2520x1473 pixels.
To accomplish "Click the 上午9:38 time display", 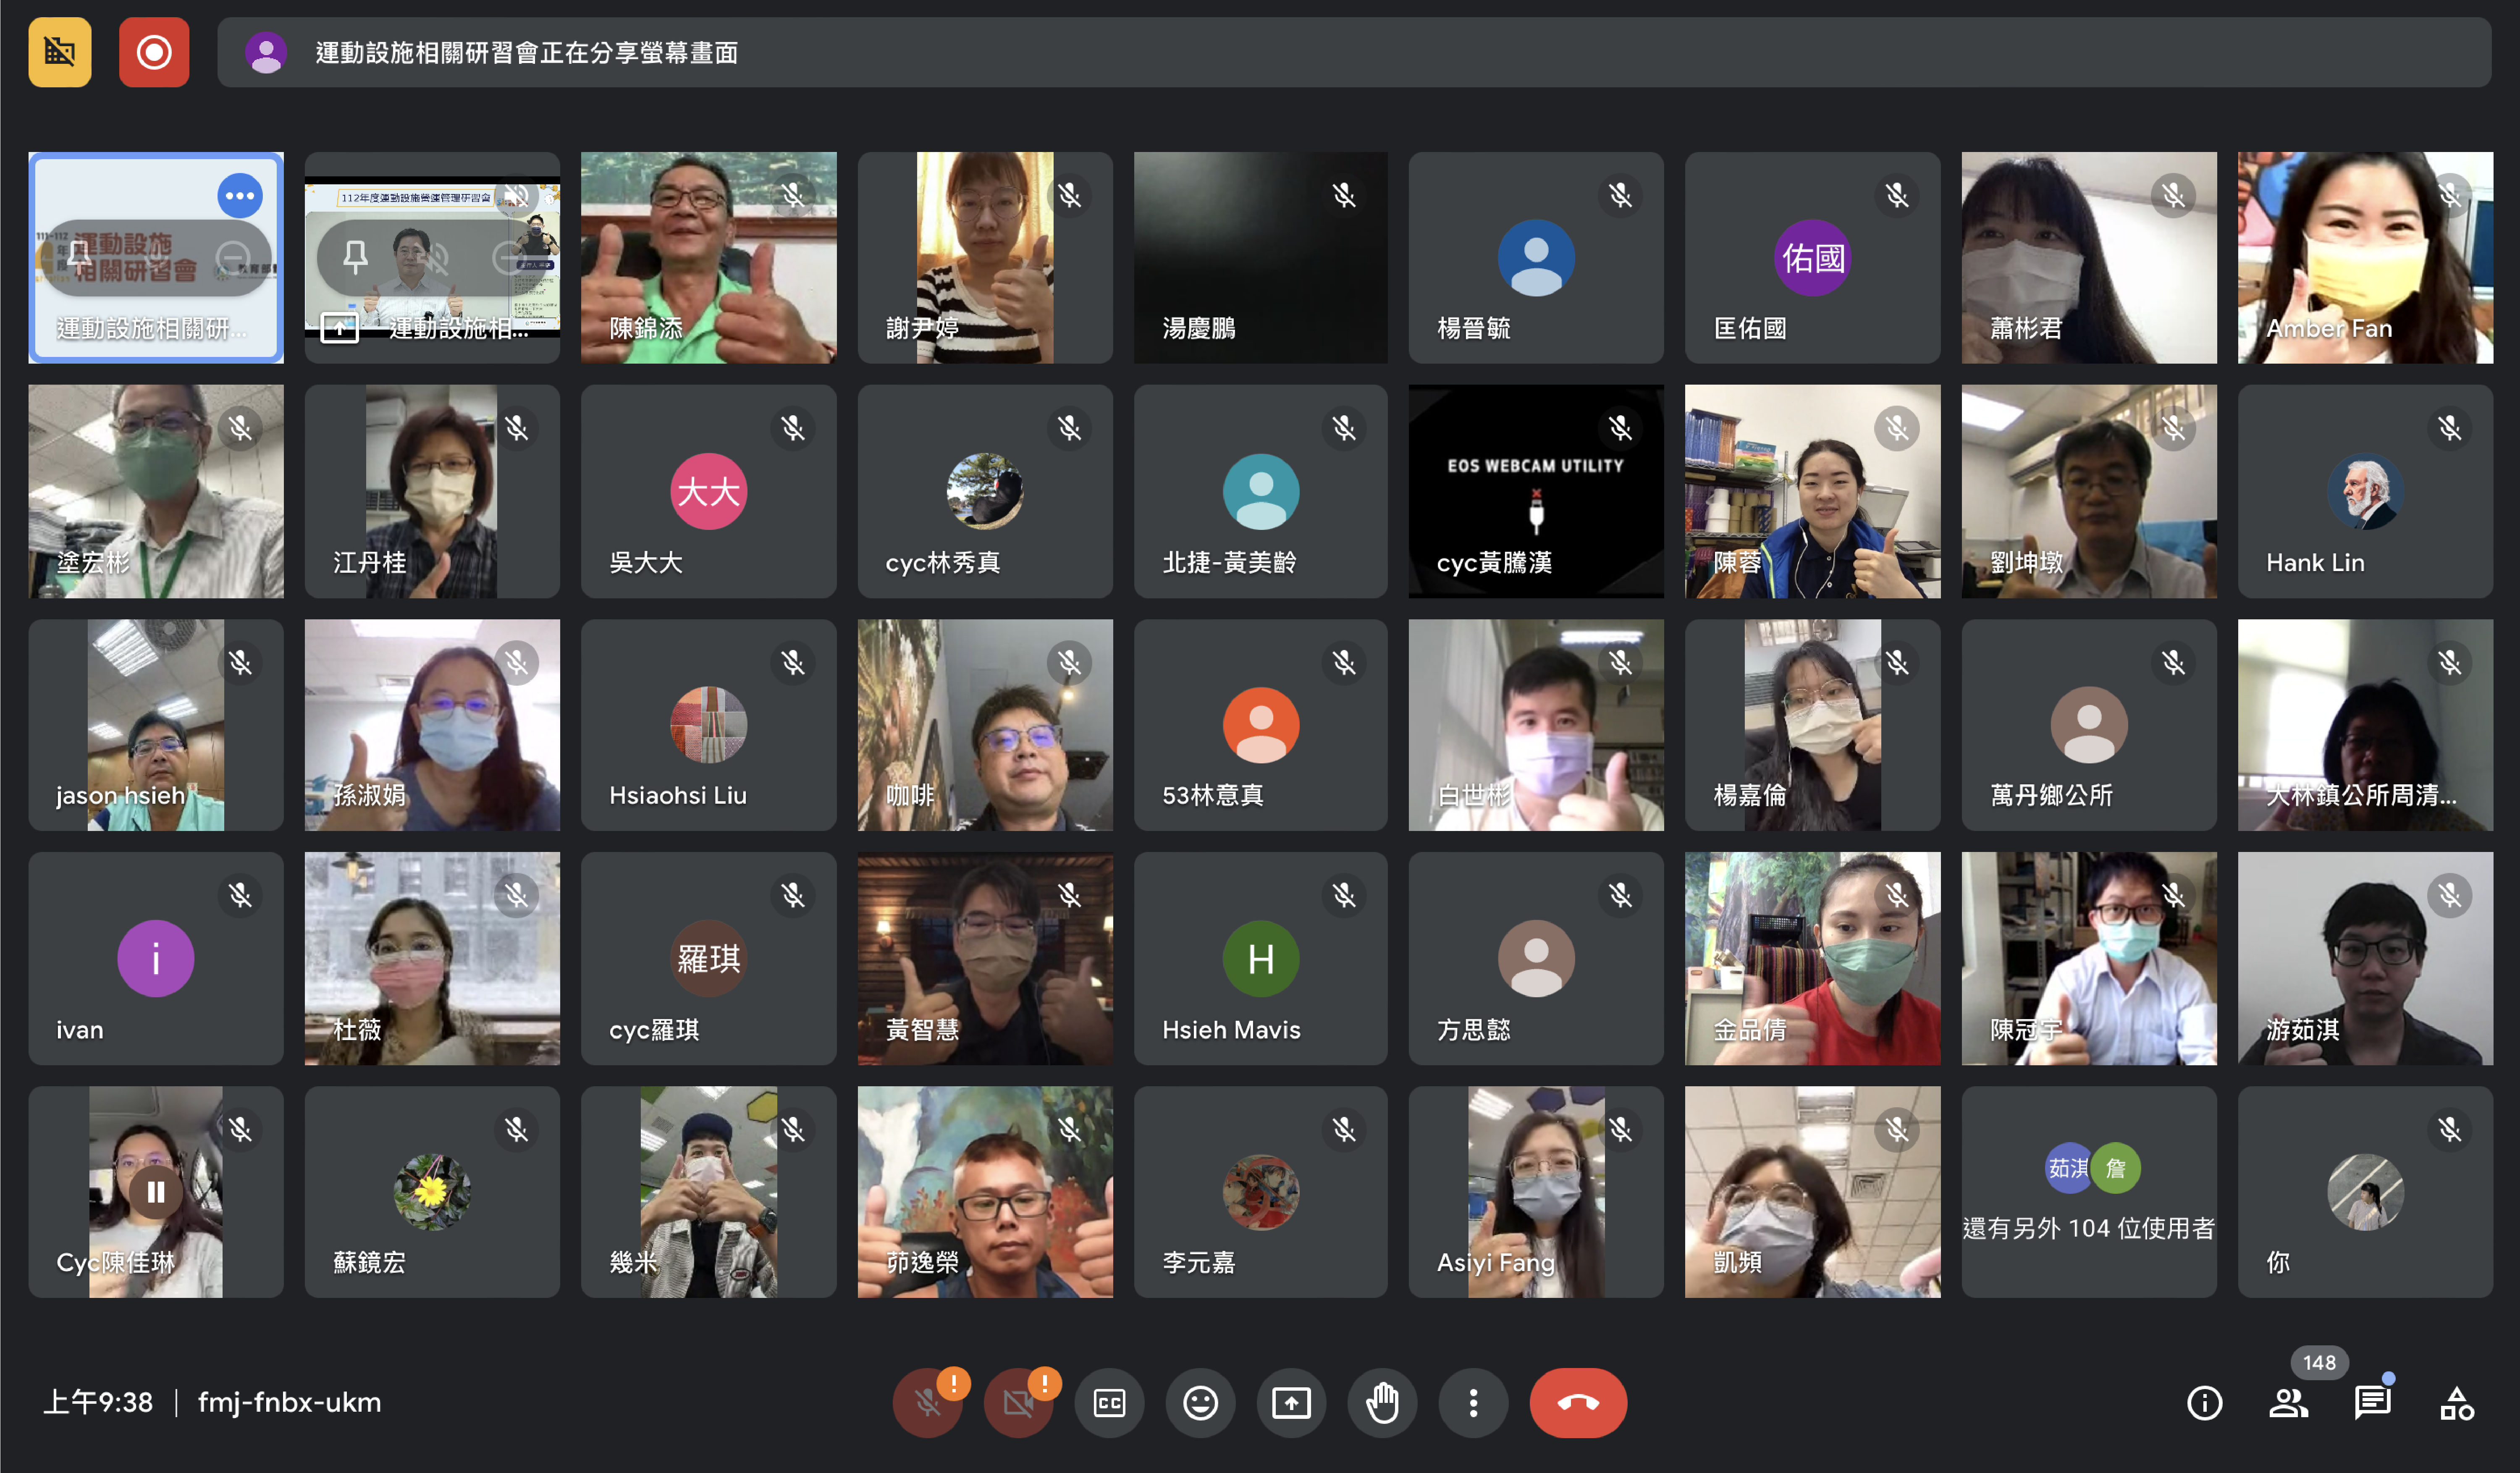I will coord(98,1402).
